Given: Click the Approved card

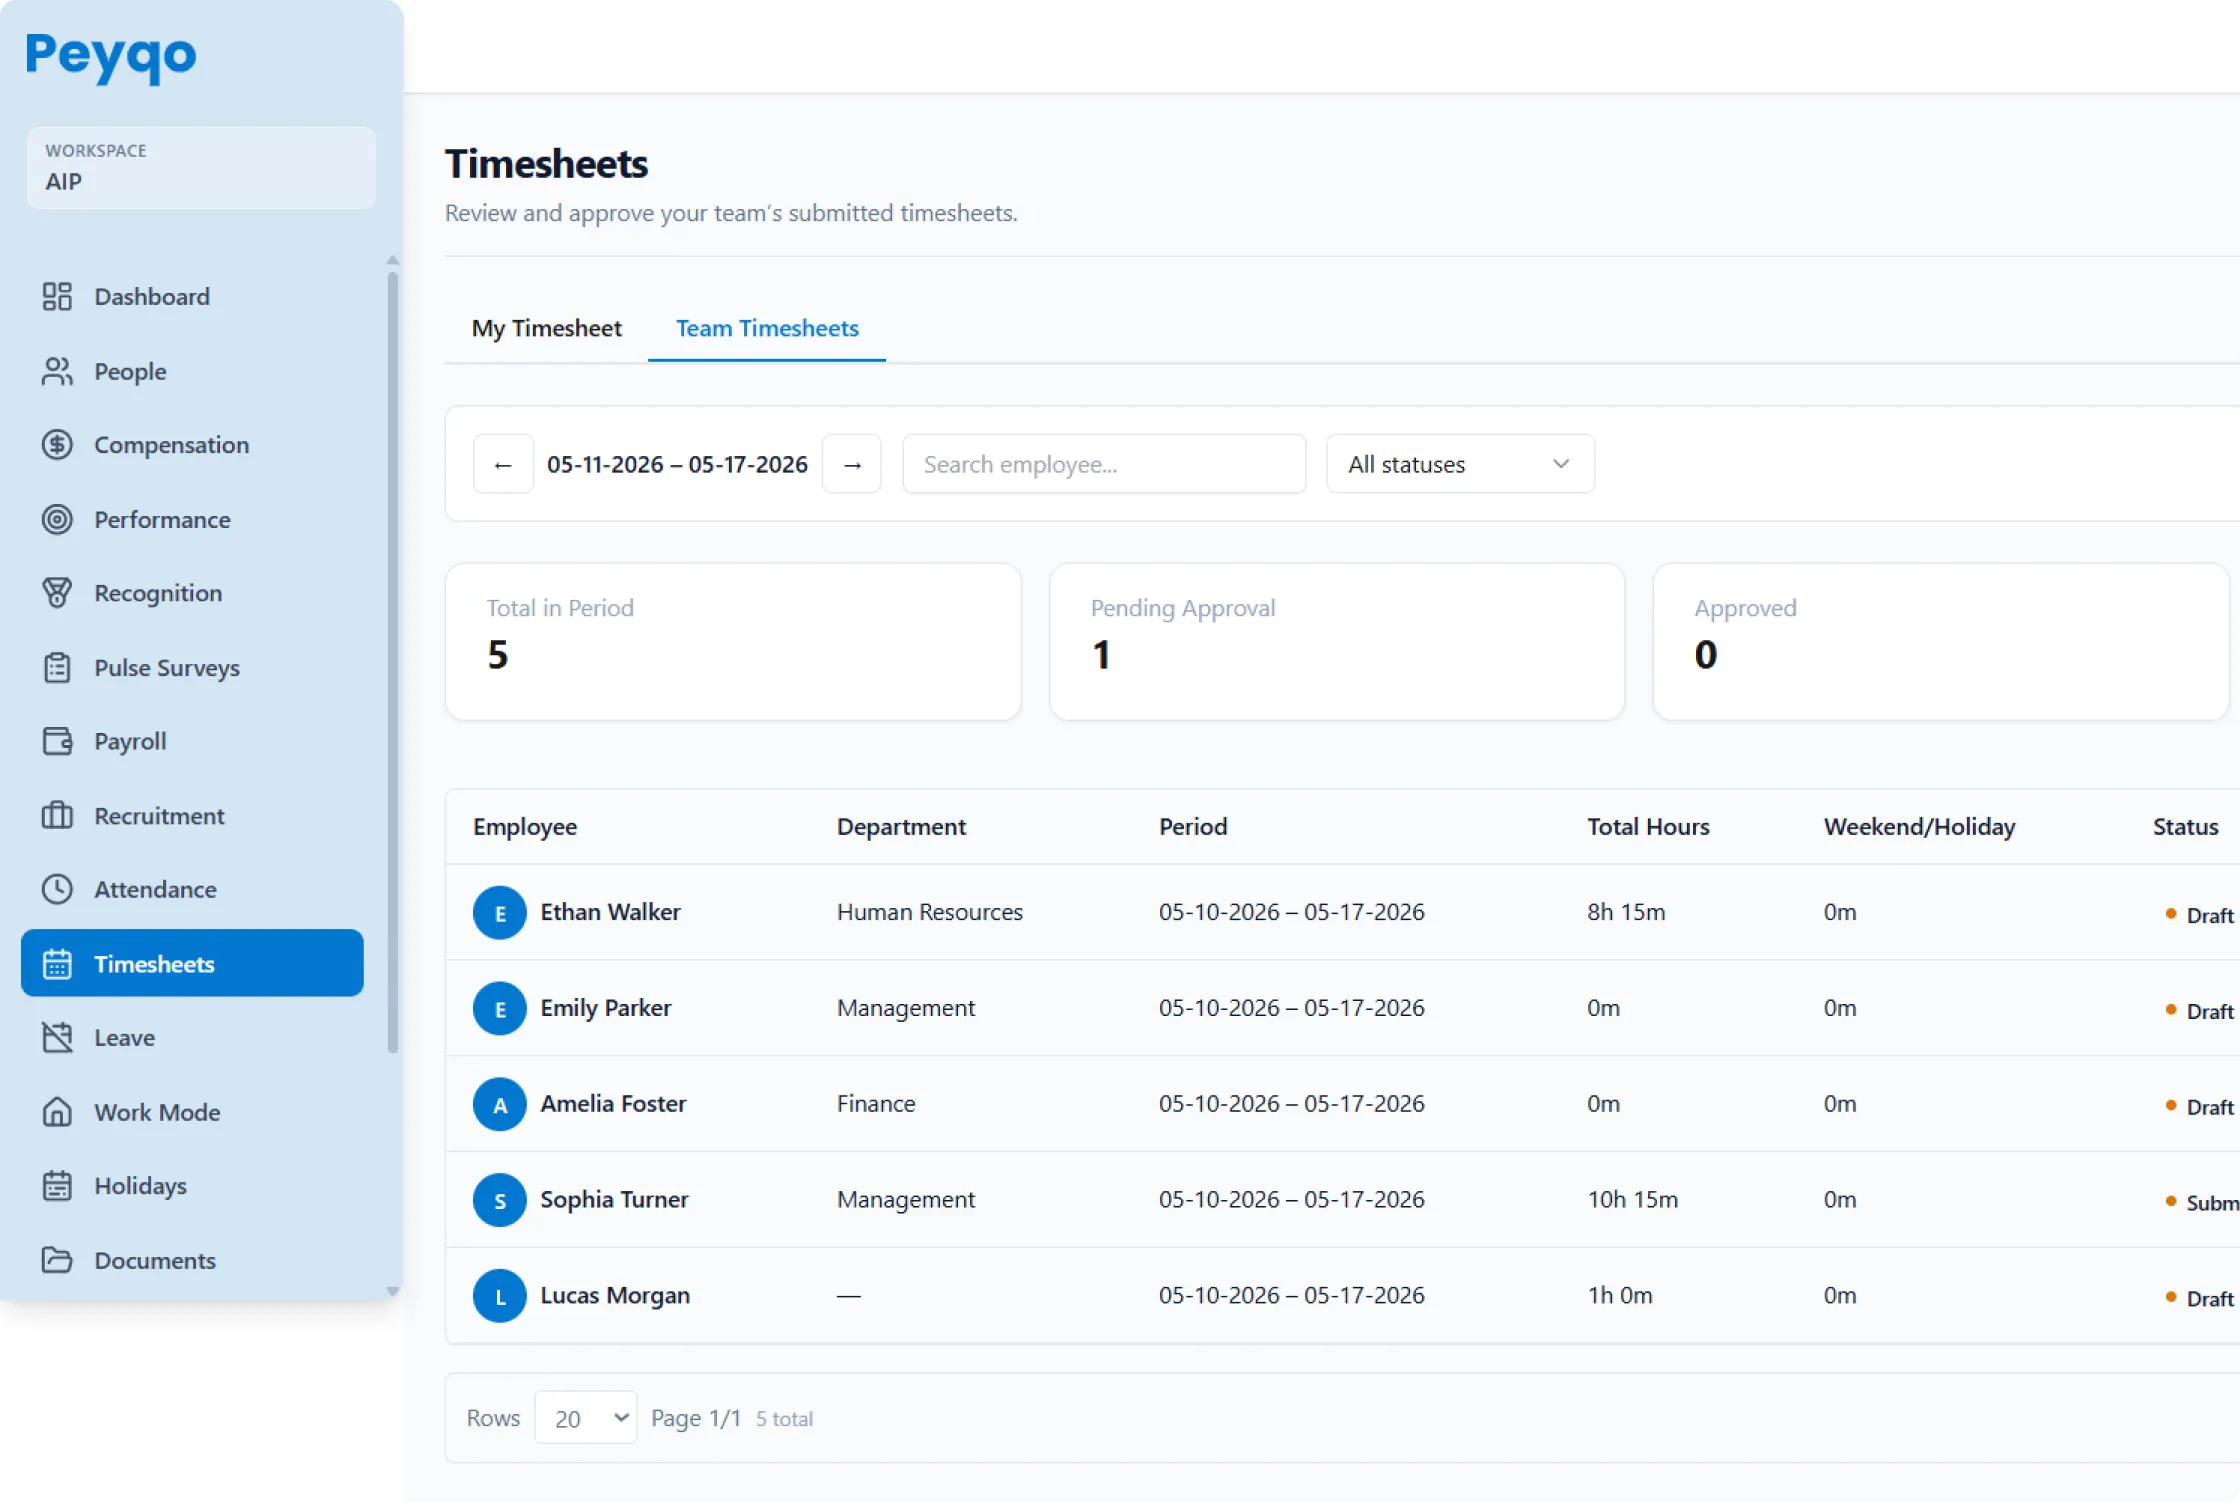Looking at the screenshot, I should (x=1941, y=641).
